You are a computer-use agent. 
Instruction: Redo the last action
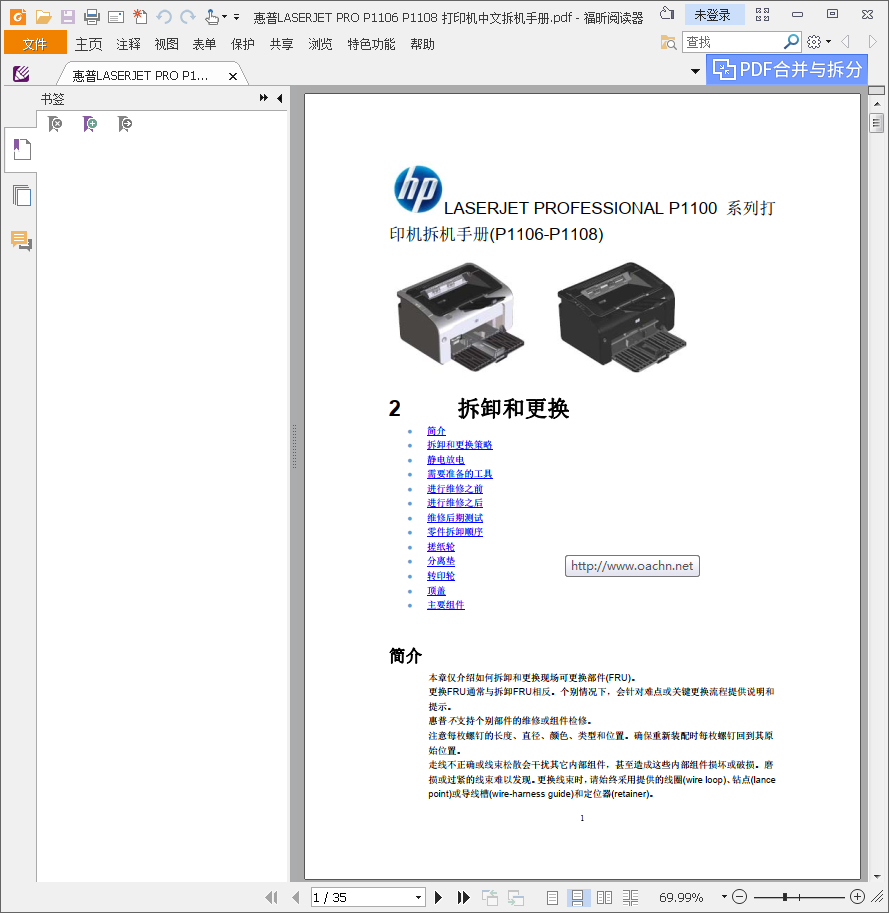[x=187, y=17]
